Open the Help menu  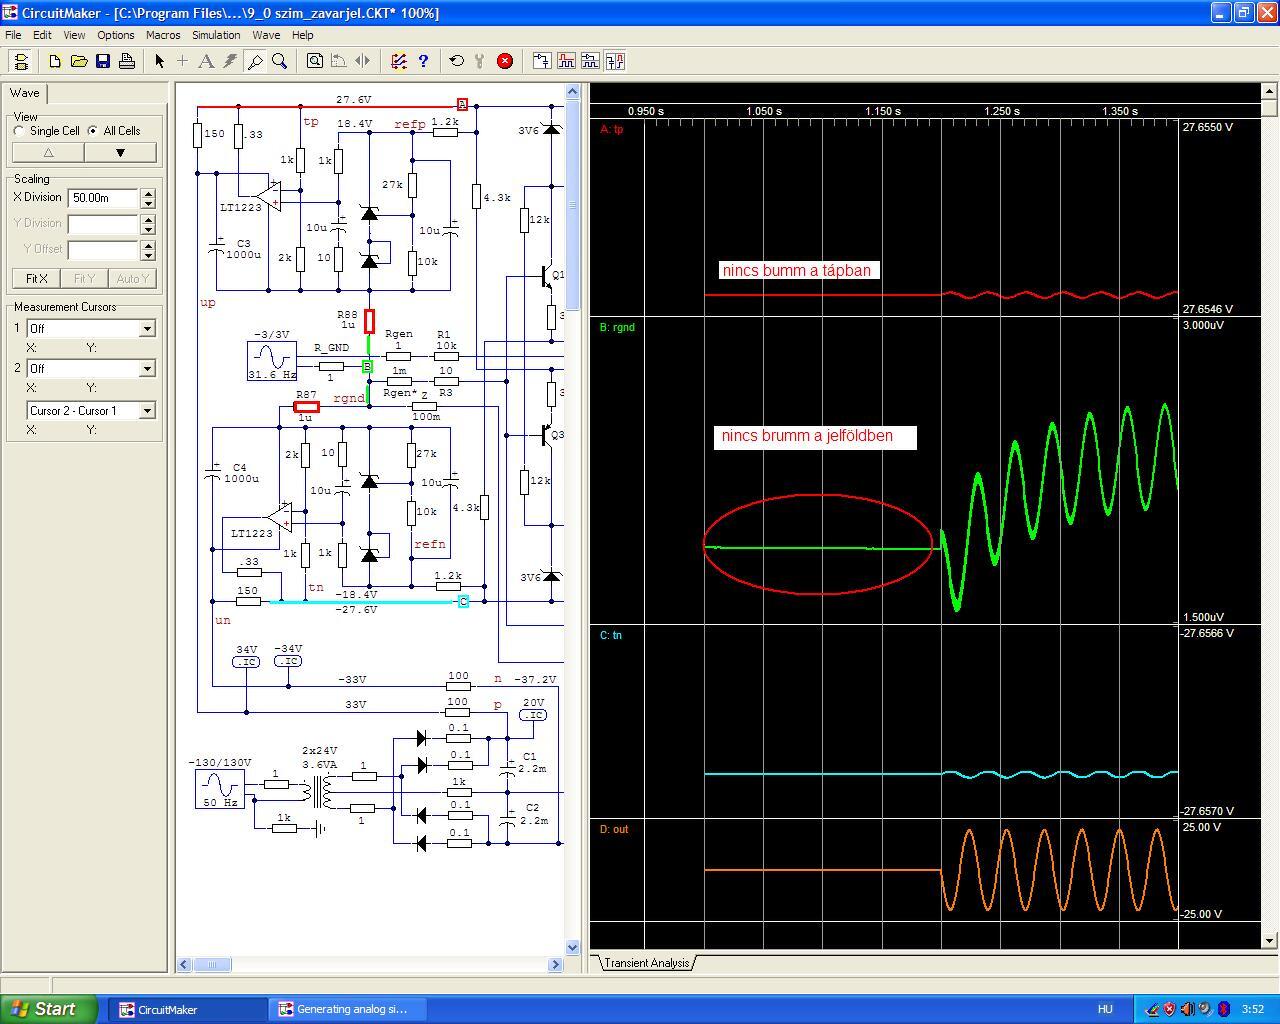point(302,35)
